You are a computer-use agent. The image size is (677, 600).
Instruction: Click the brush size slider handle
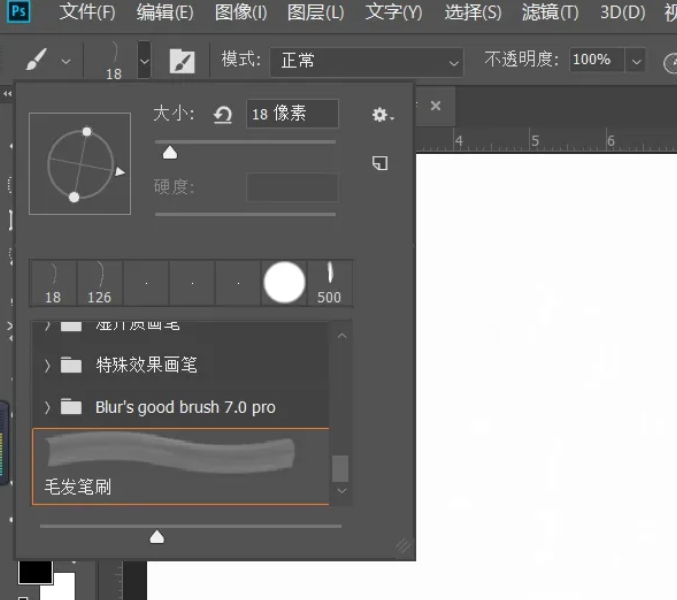pyautogui.click(x=170, y=152)
